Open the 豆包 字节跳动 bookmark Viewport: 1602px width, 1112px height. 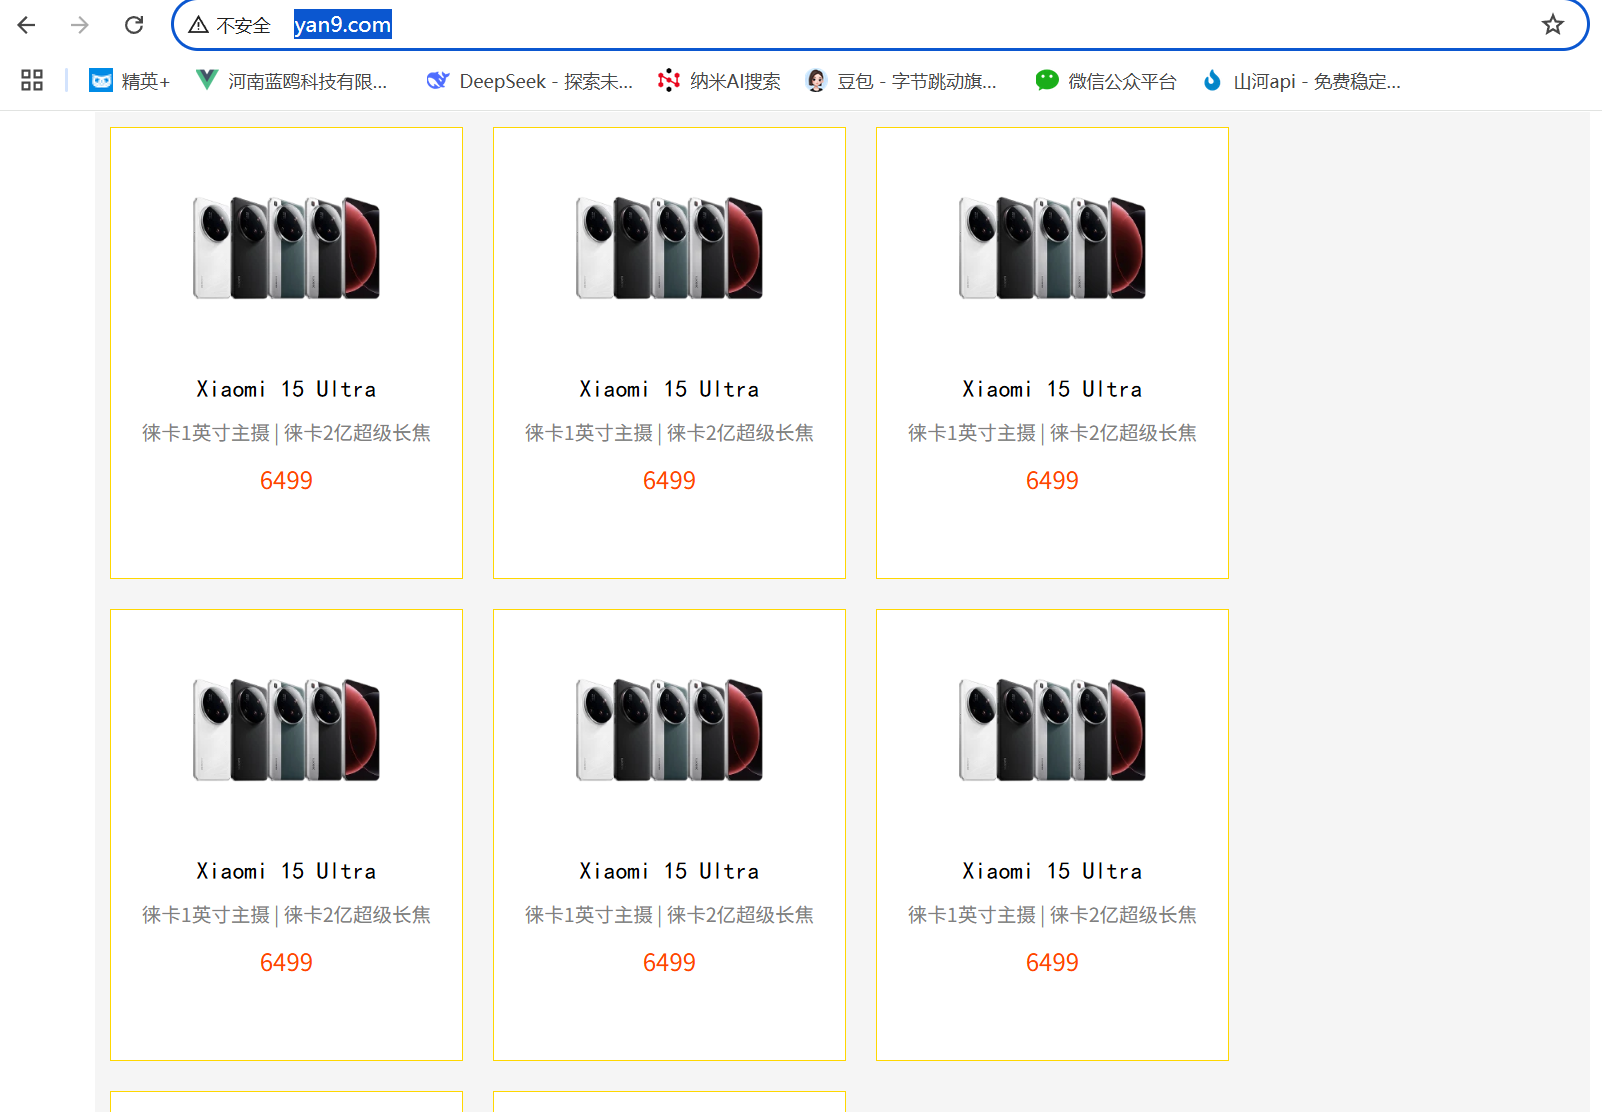901,81
